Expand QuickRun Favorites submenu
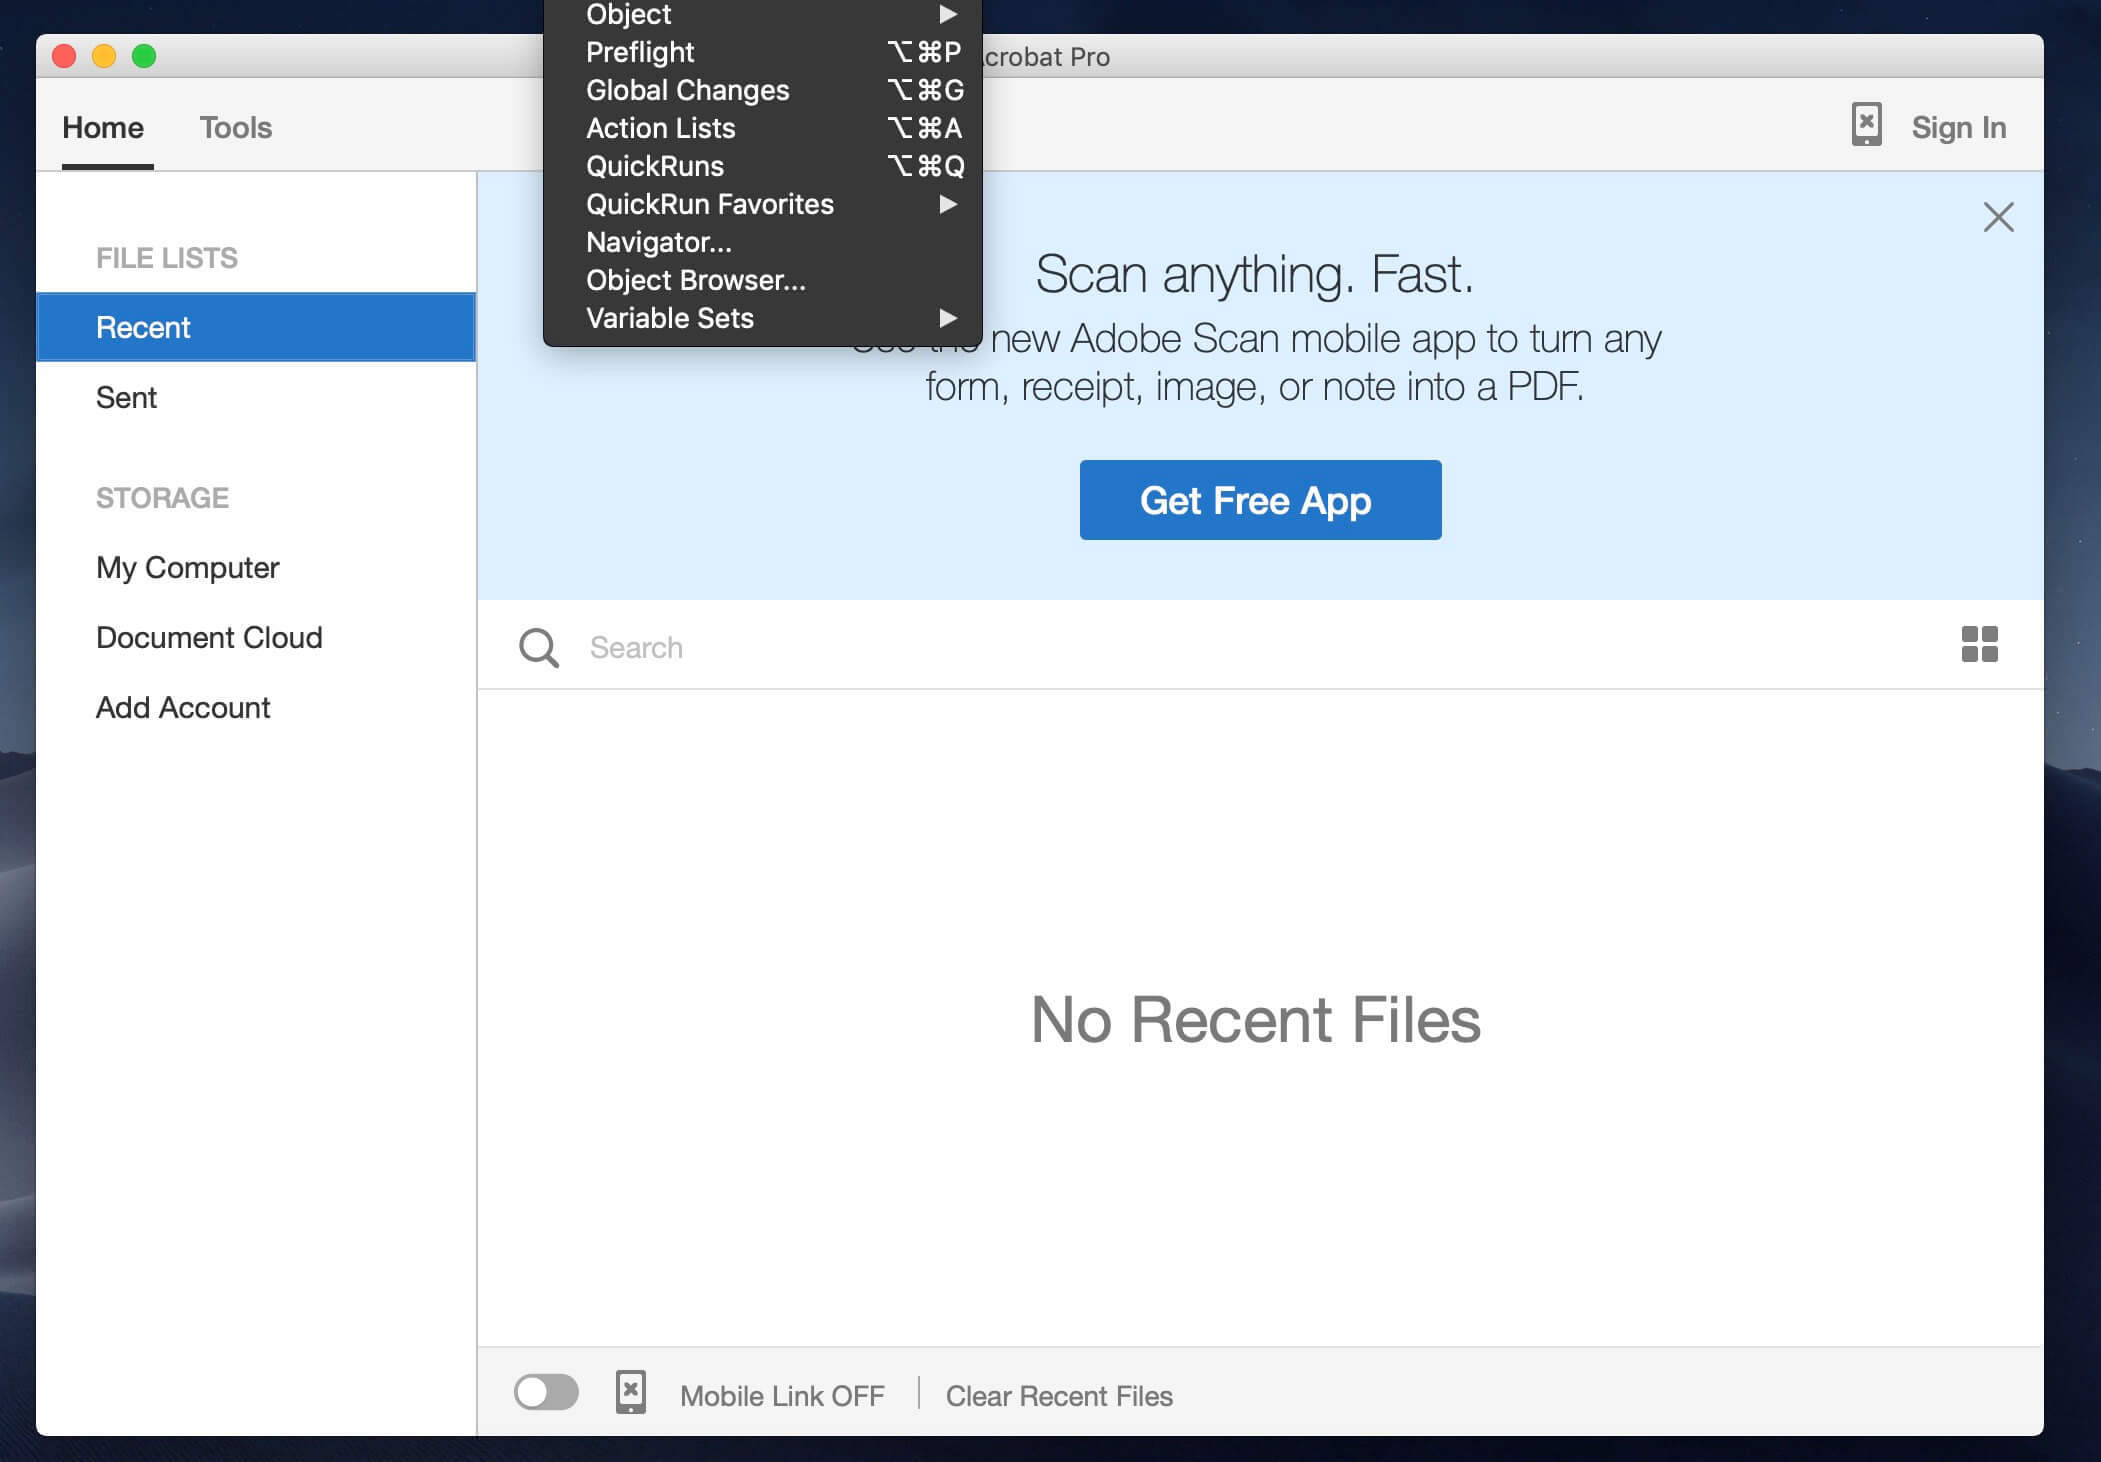The width and height of the screenshot is (2101, 1462). coord(763,204)
